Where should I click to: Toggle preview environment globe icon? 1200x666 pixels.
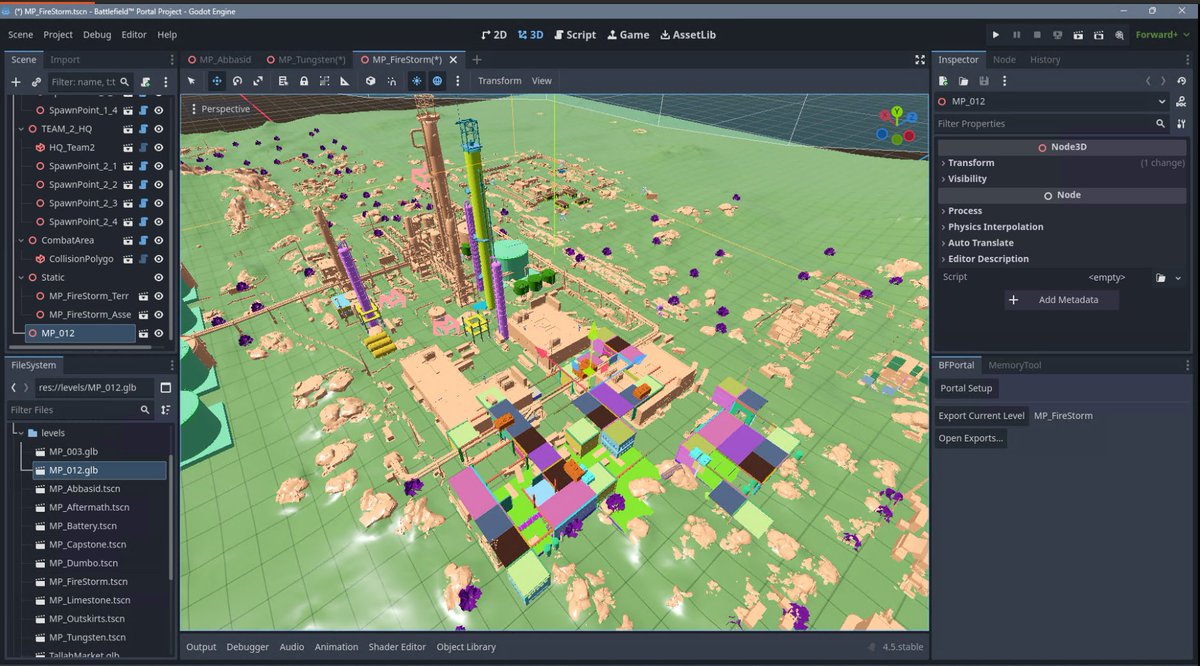pyautogui.click(x=437, y=81)
